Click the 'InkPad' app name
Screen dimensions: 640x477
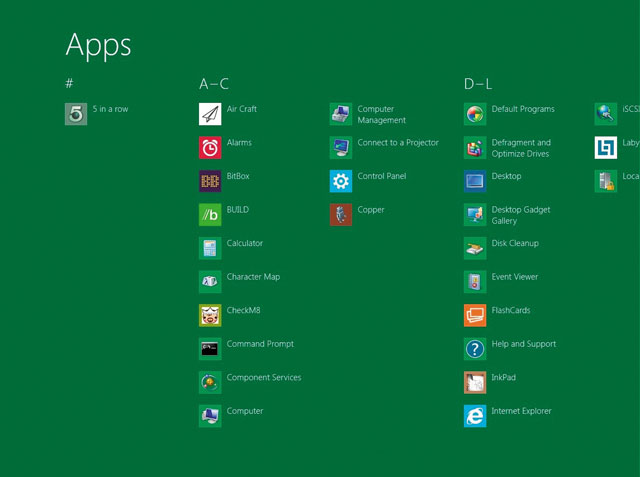[x=504, y=377]
